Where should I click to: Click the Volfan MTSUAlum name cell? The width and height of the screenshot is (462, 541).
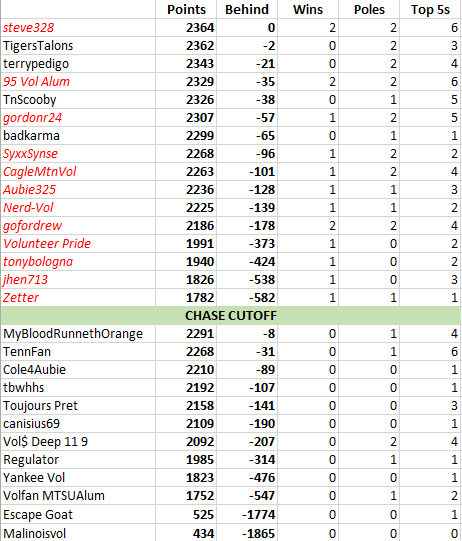click(78, 495)
